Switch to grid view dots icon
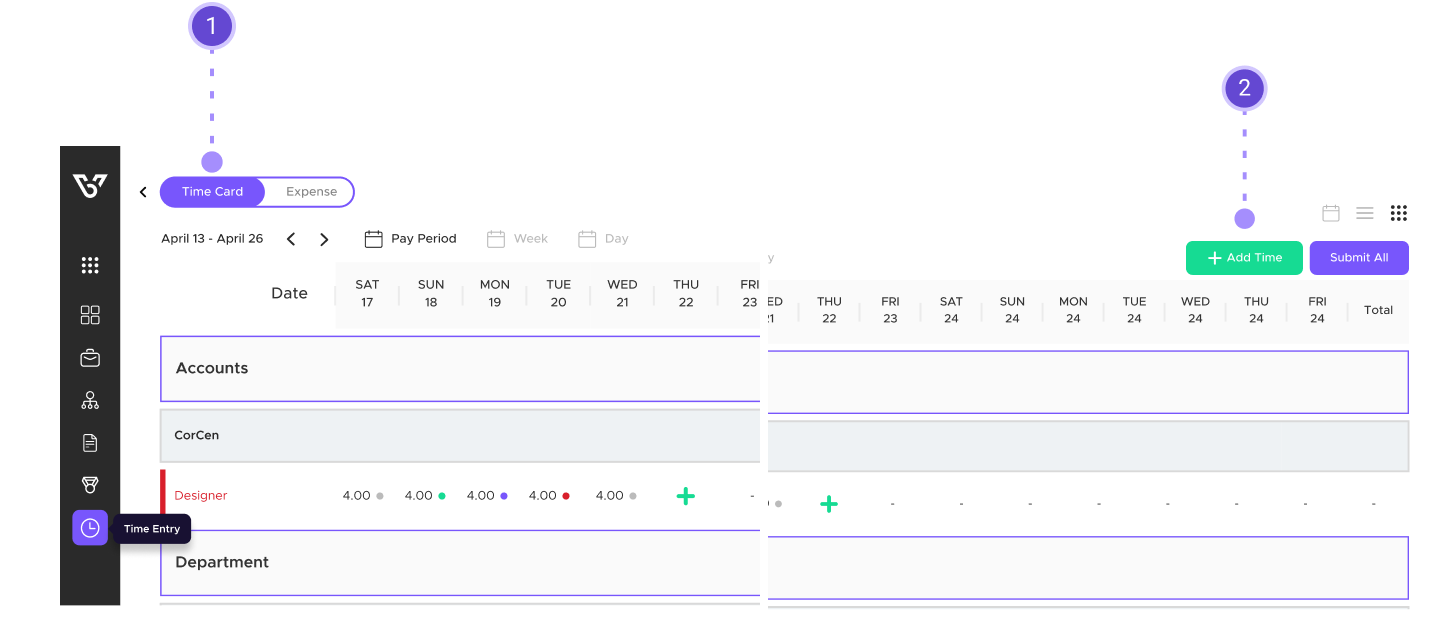The image size is (1438, 644). click(1399, 213)
